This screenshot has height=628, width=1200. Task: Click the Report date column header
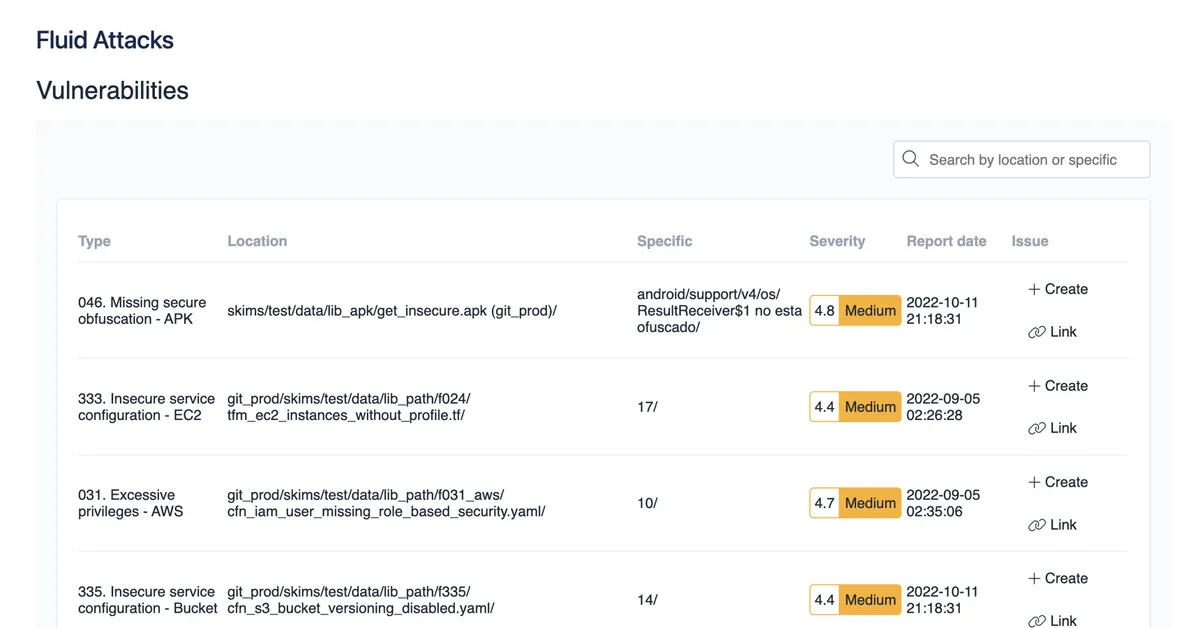(x=946, y=241)
